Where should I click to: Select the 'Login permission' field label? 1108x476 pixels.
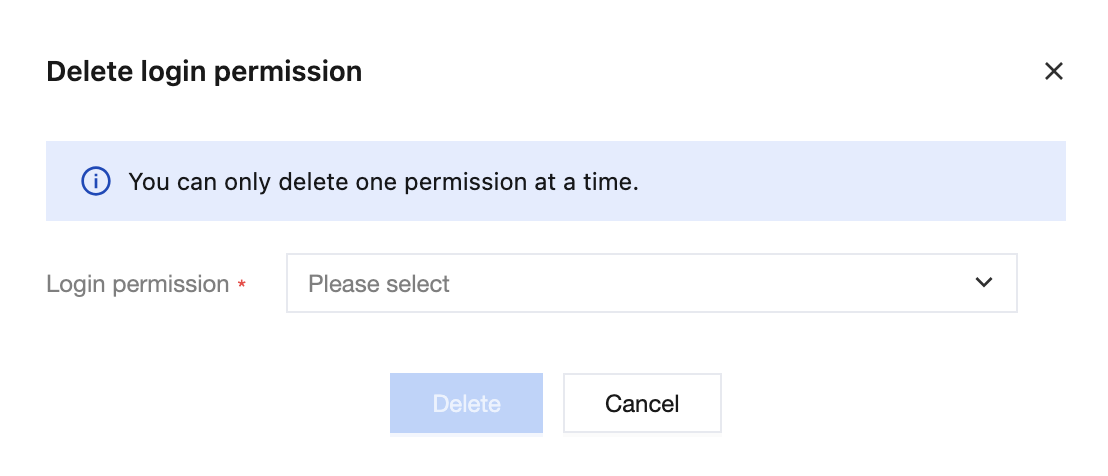[x=138, y=284]
